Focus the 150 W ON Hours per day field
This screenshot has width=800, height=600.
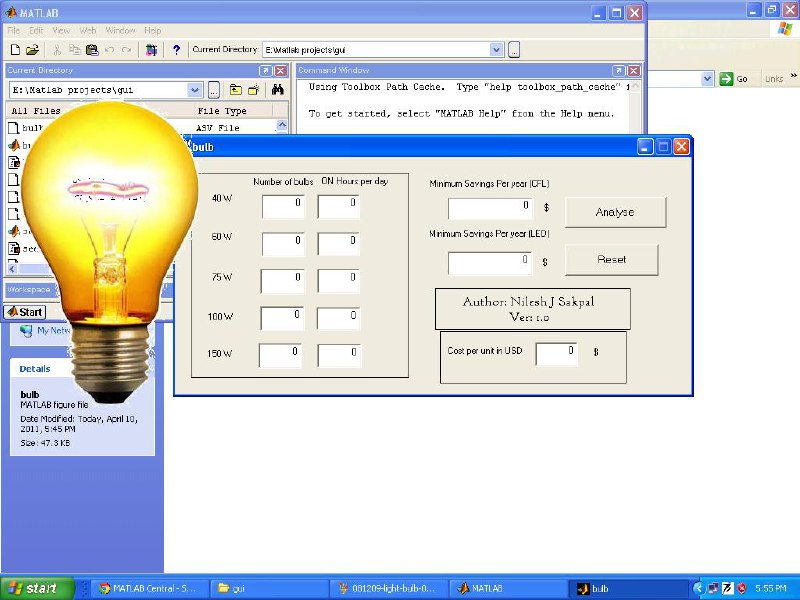point(339,356)
